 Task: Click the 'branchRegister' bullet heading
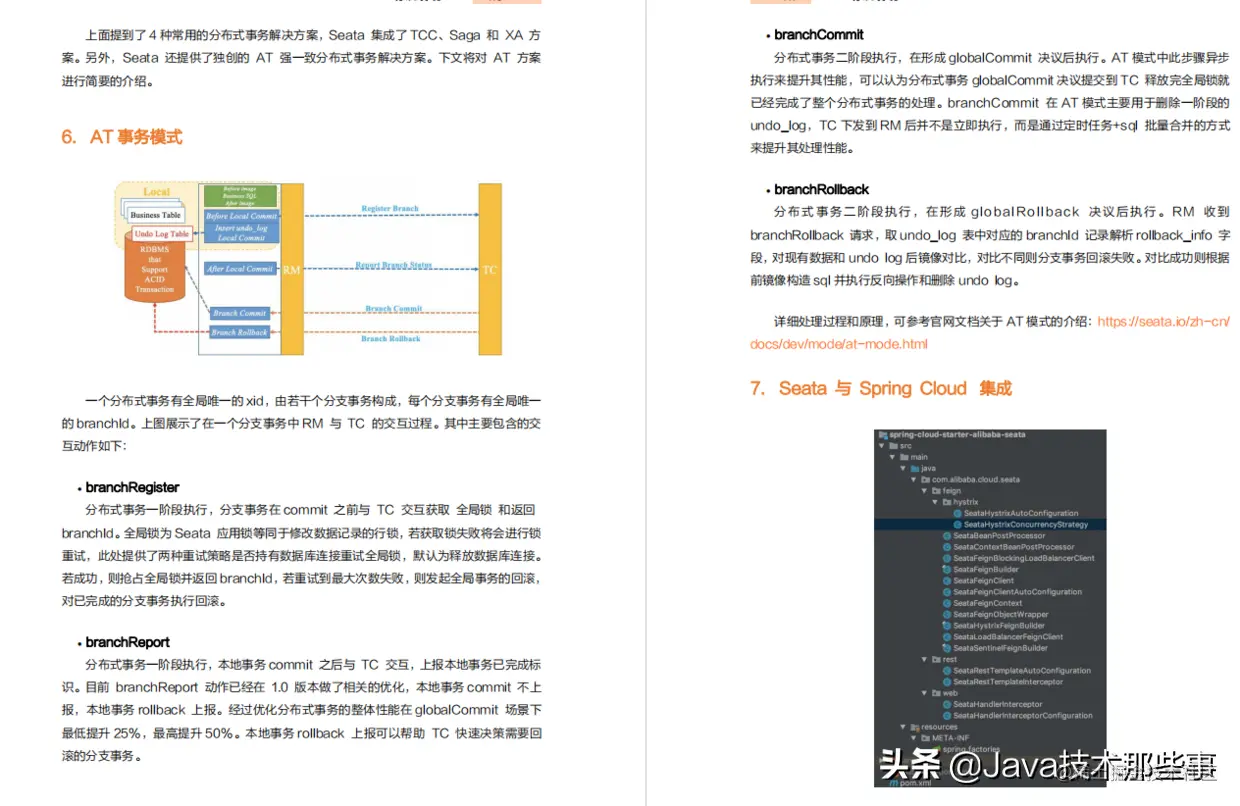point(132,487)
